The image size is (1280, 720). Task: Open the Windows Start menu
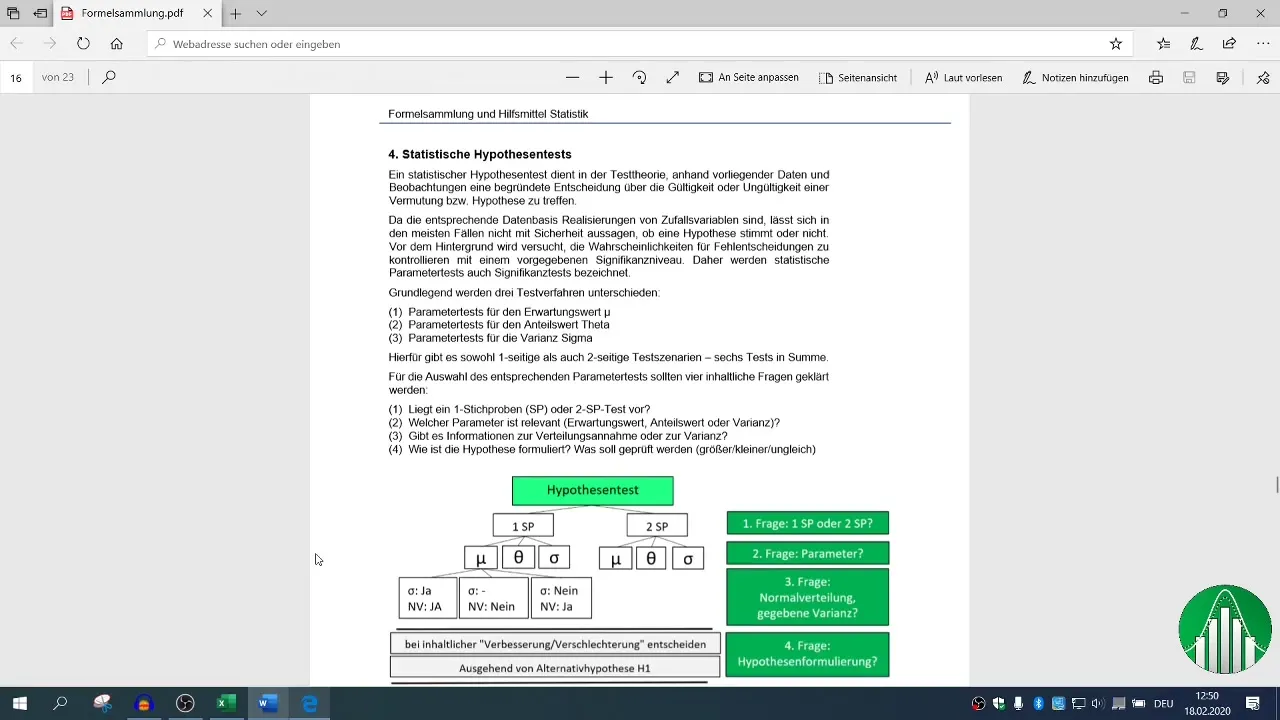tap(20, 703)
